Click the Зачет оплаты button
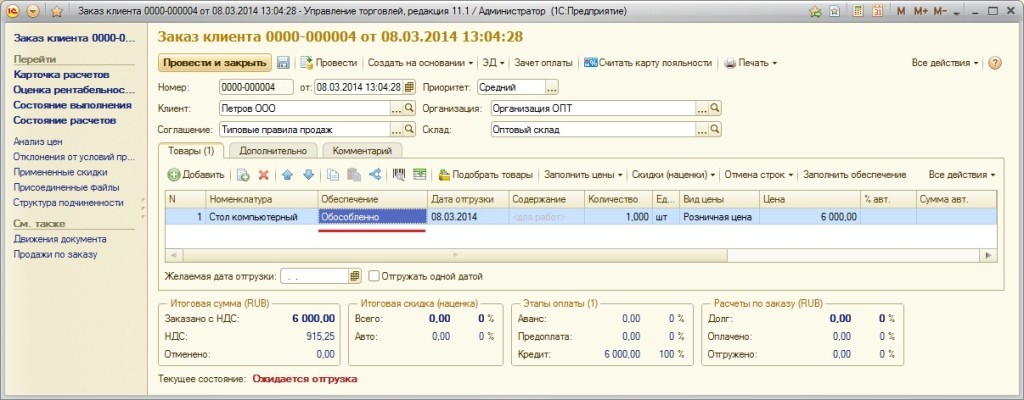This screenshot has width=1024, height=400. [x=543, y=63]
